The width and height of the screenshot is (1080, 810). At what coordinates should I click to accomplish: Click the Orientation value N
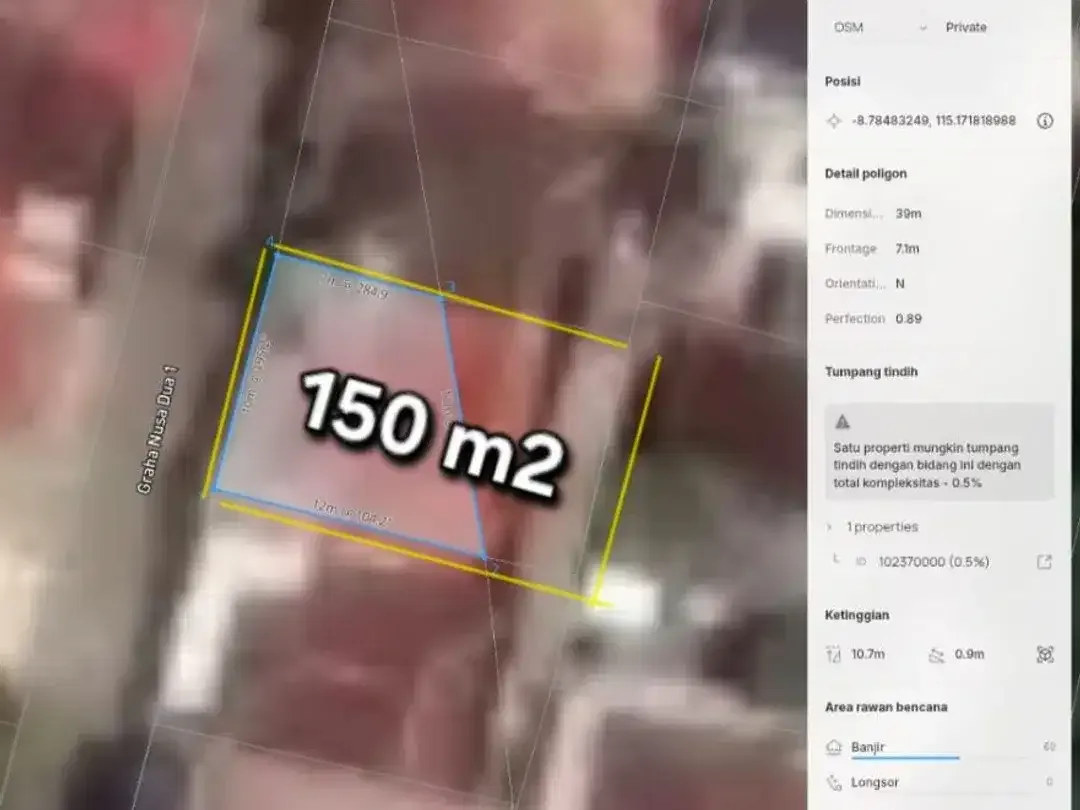[x=900, y=284]
